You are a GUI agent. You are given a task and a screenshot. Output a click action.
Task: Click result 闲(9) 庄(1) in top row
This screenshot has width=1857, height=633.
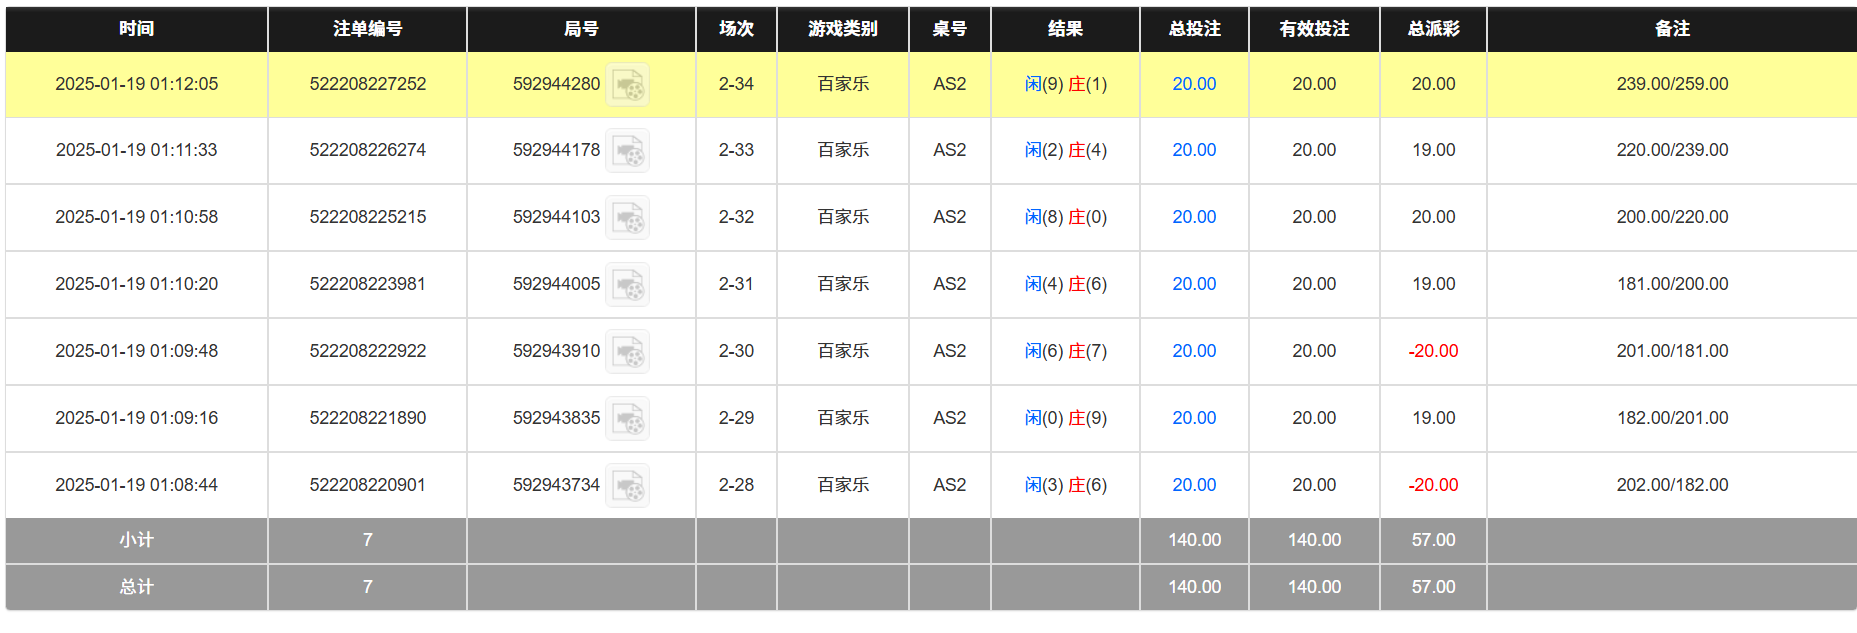[x=1065, y=84]
